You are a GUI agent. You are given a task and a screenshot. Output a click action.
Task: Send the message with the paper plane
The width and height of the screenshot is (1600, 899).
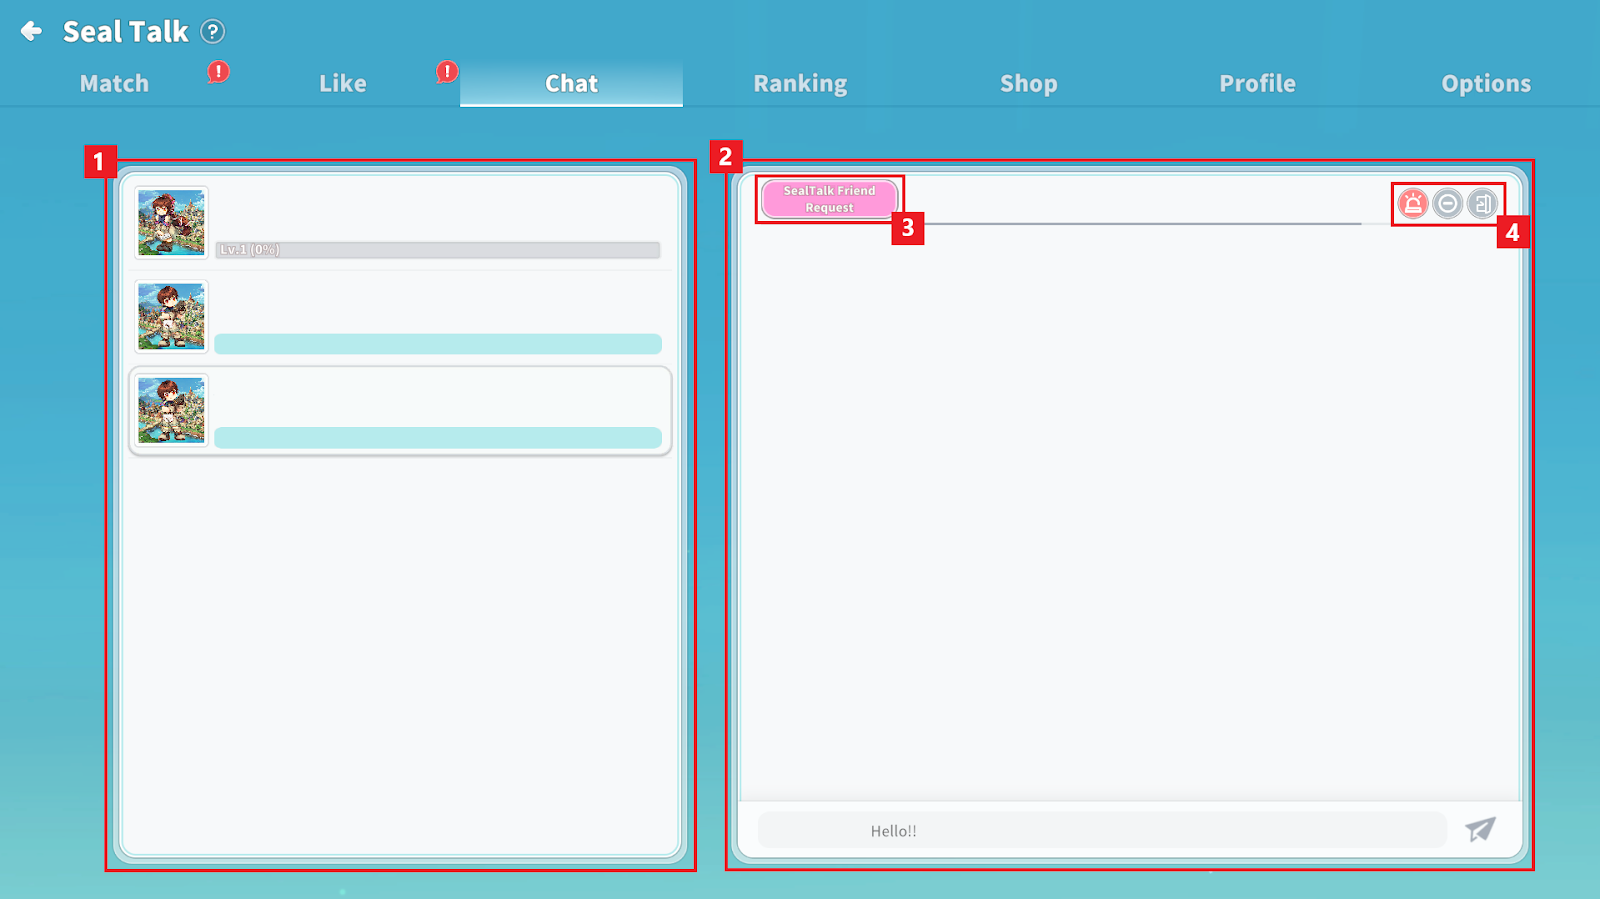point(1480,829)
